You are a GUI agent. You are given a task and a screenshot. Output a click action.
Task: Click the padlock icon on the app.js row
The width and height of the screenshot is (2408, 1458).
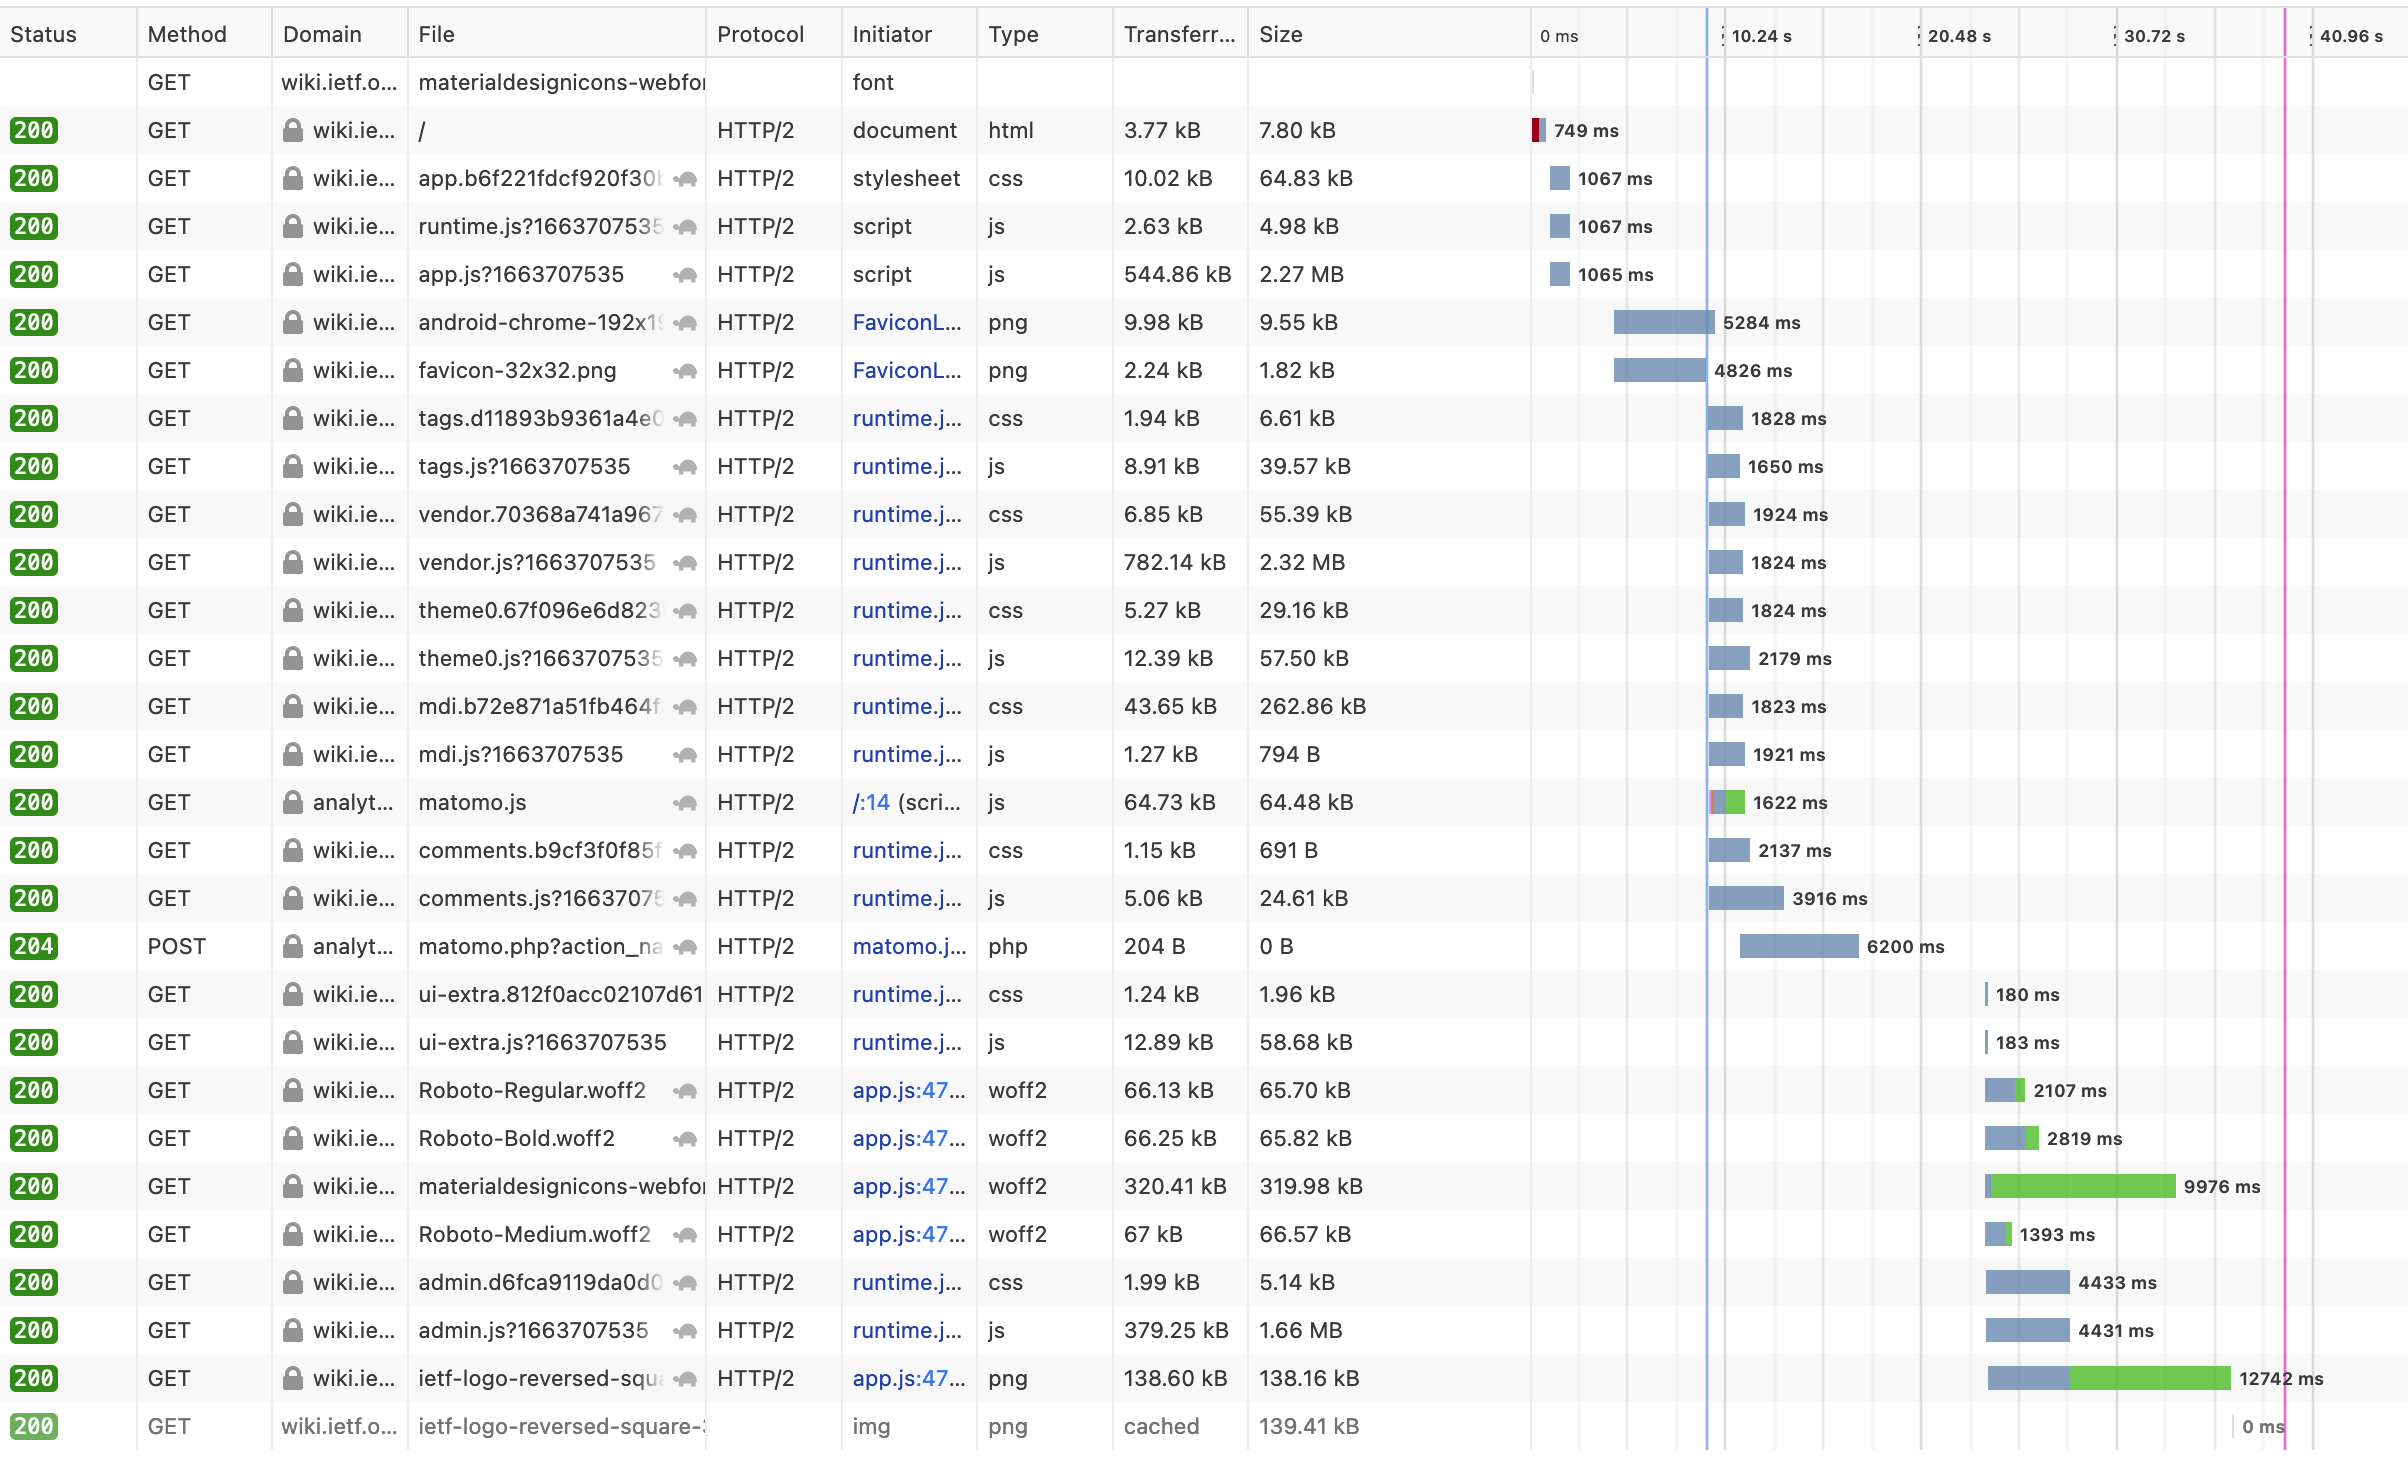coord(292,274)
